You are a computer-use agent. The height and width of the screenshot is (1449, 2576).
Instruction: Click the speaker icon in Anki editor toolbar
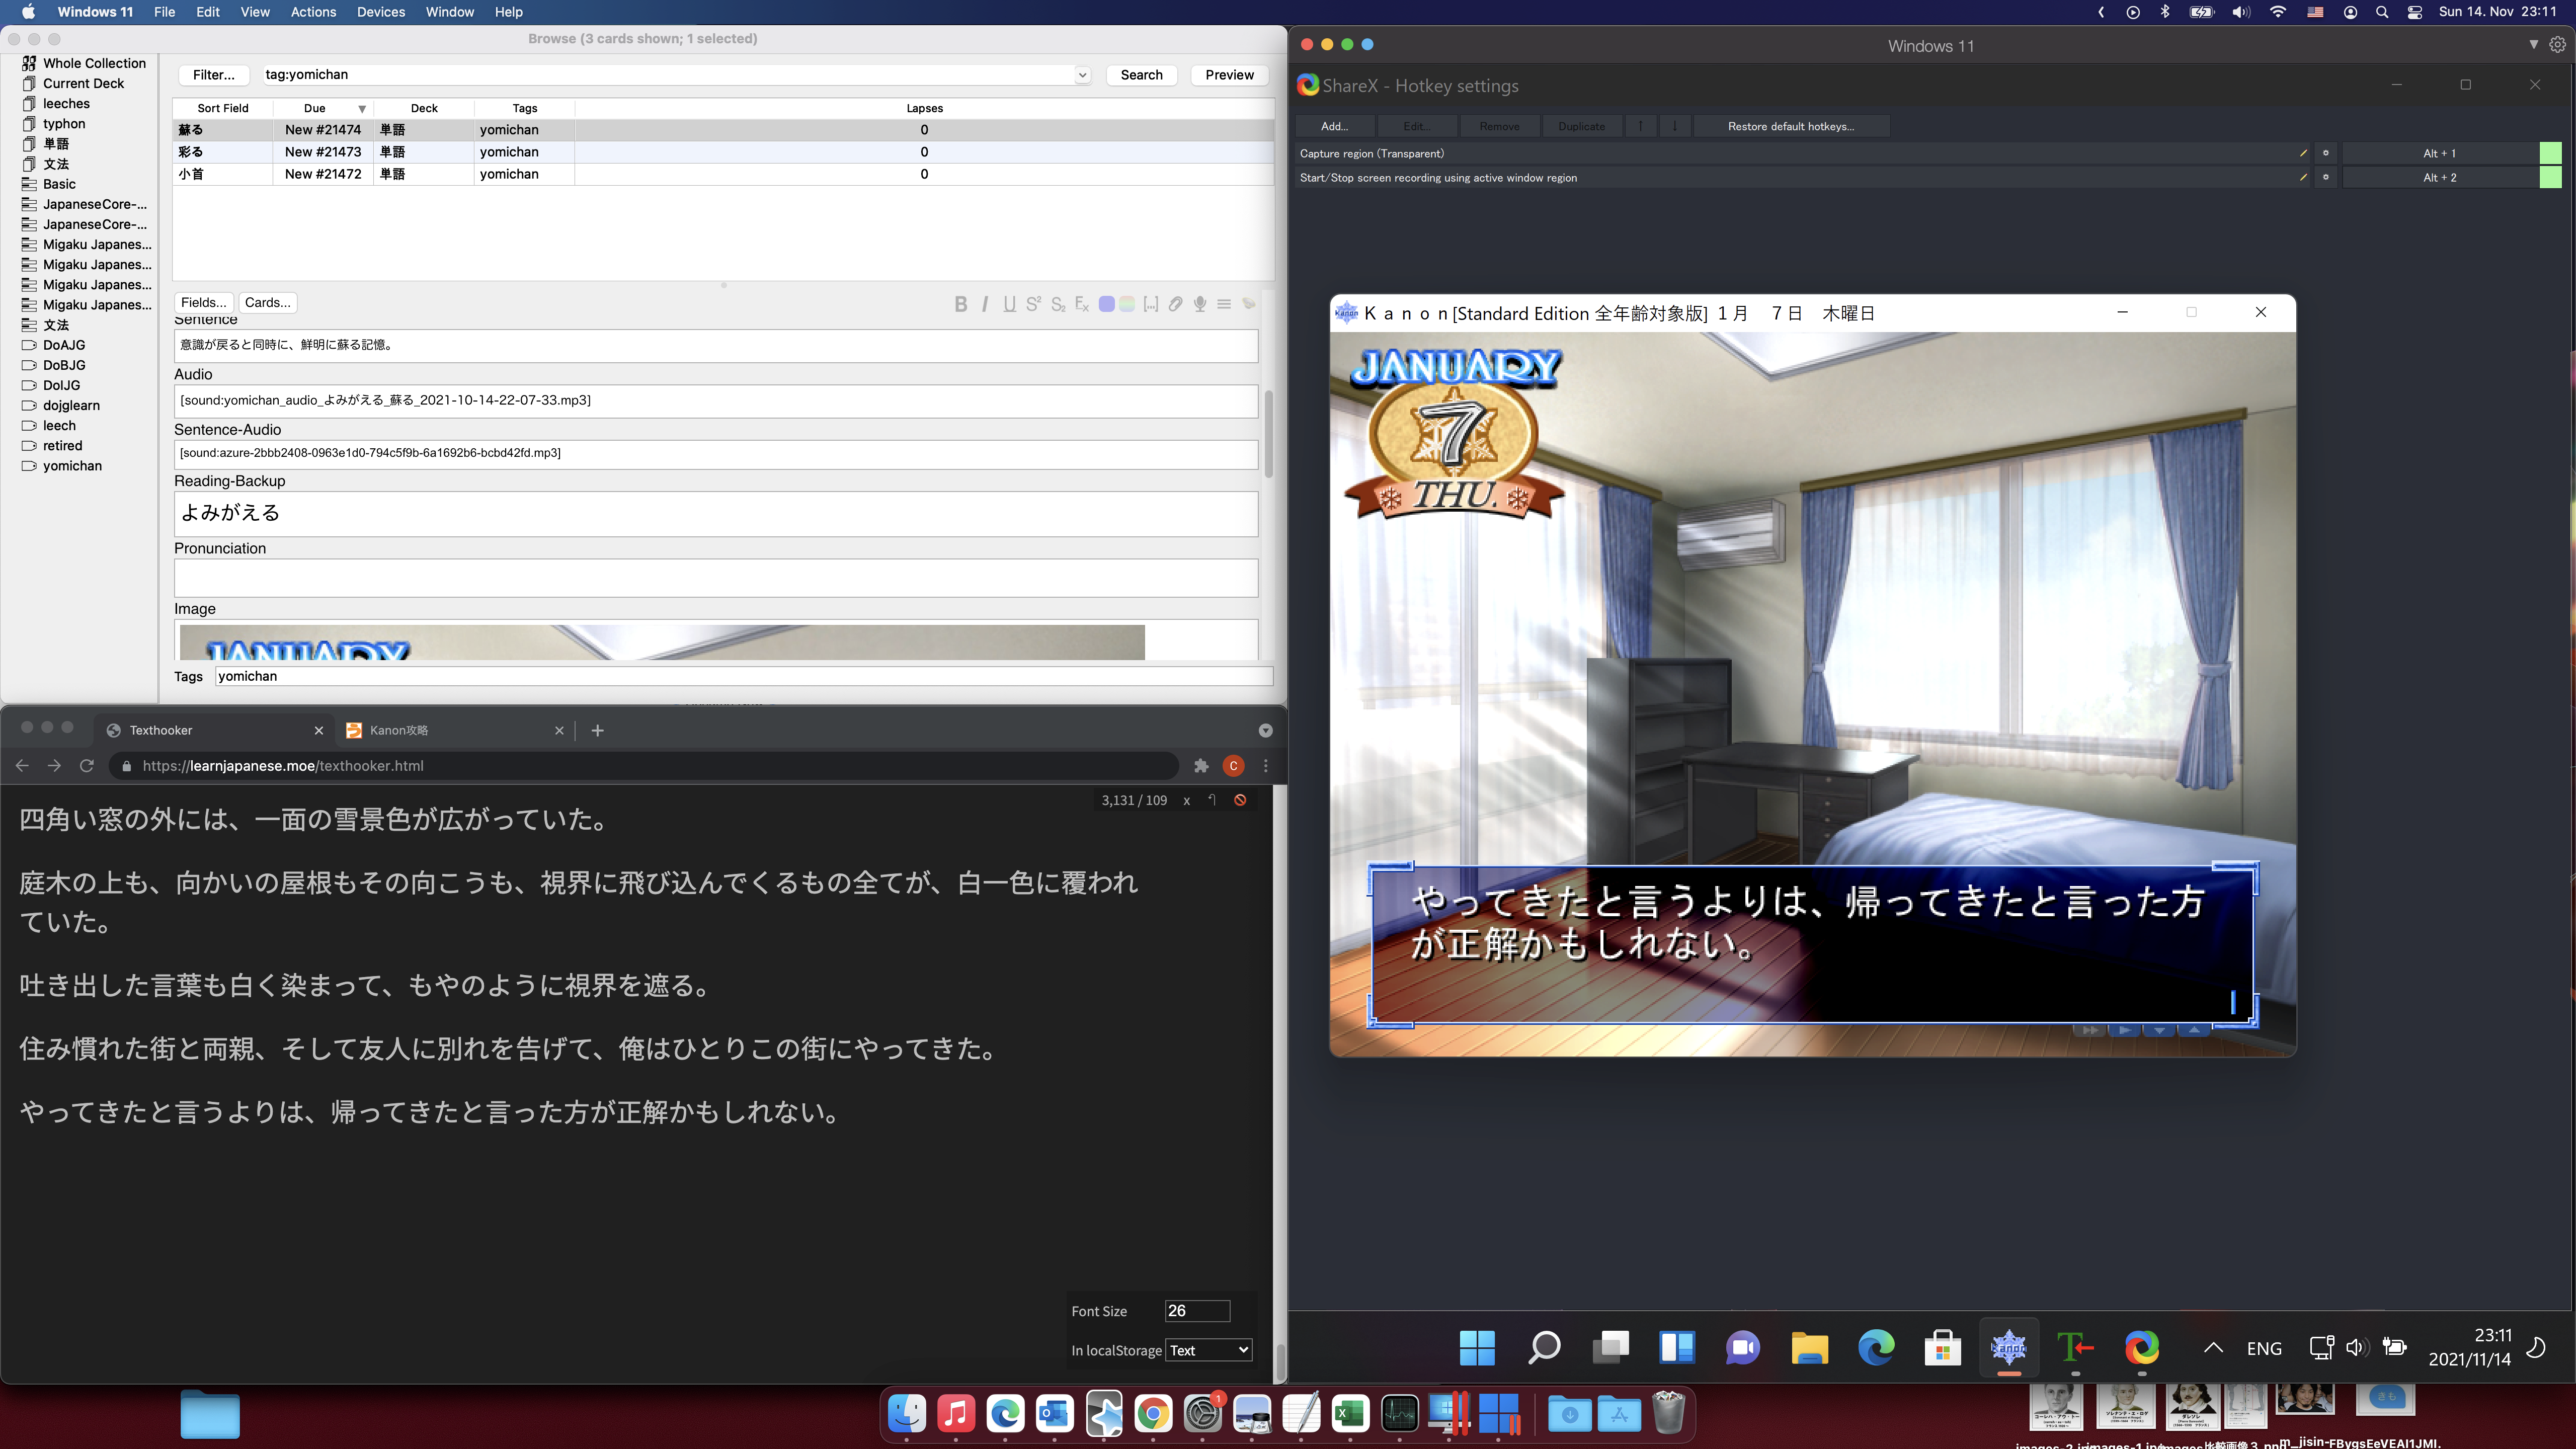pos(1249,304)
